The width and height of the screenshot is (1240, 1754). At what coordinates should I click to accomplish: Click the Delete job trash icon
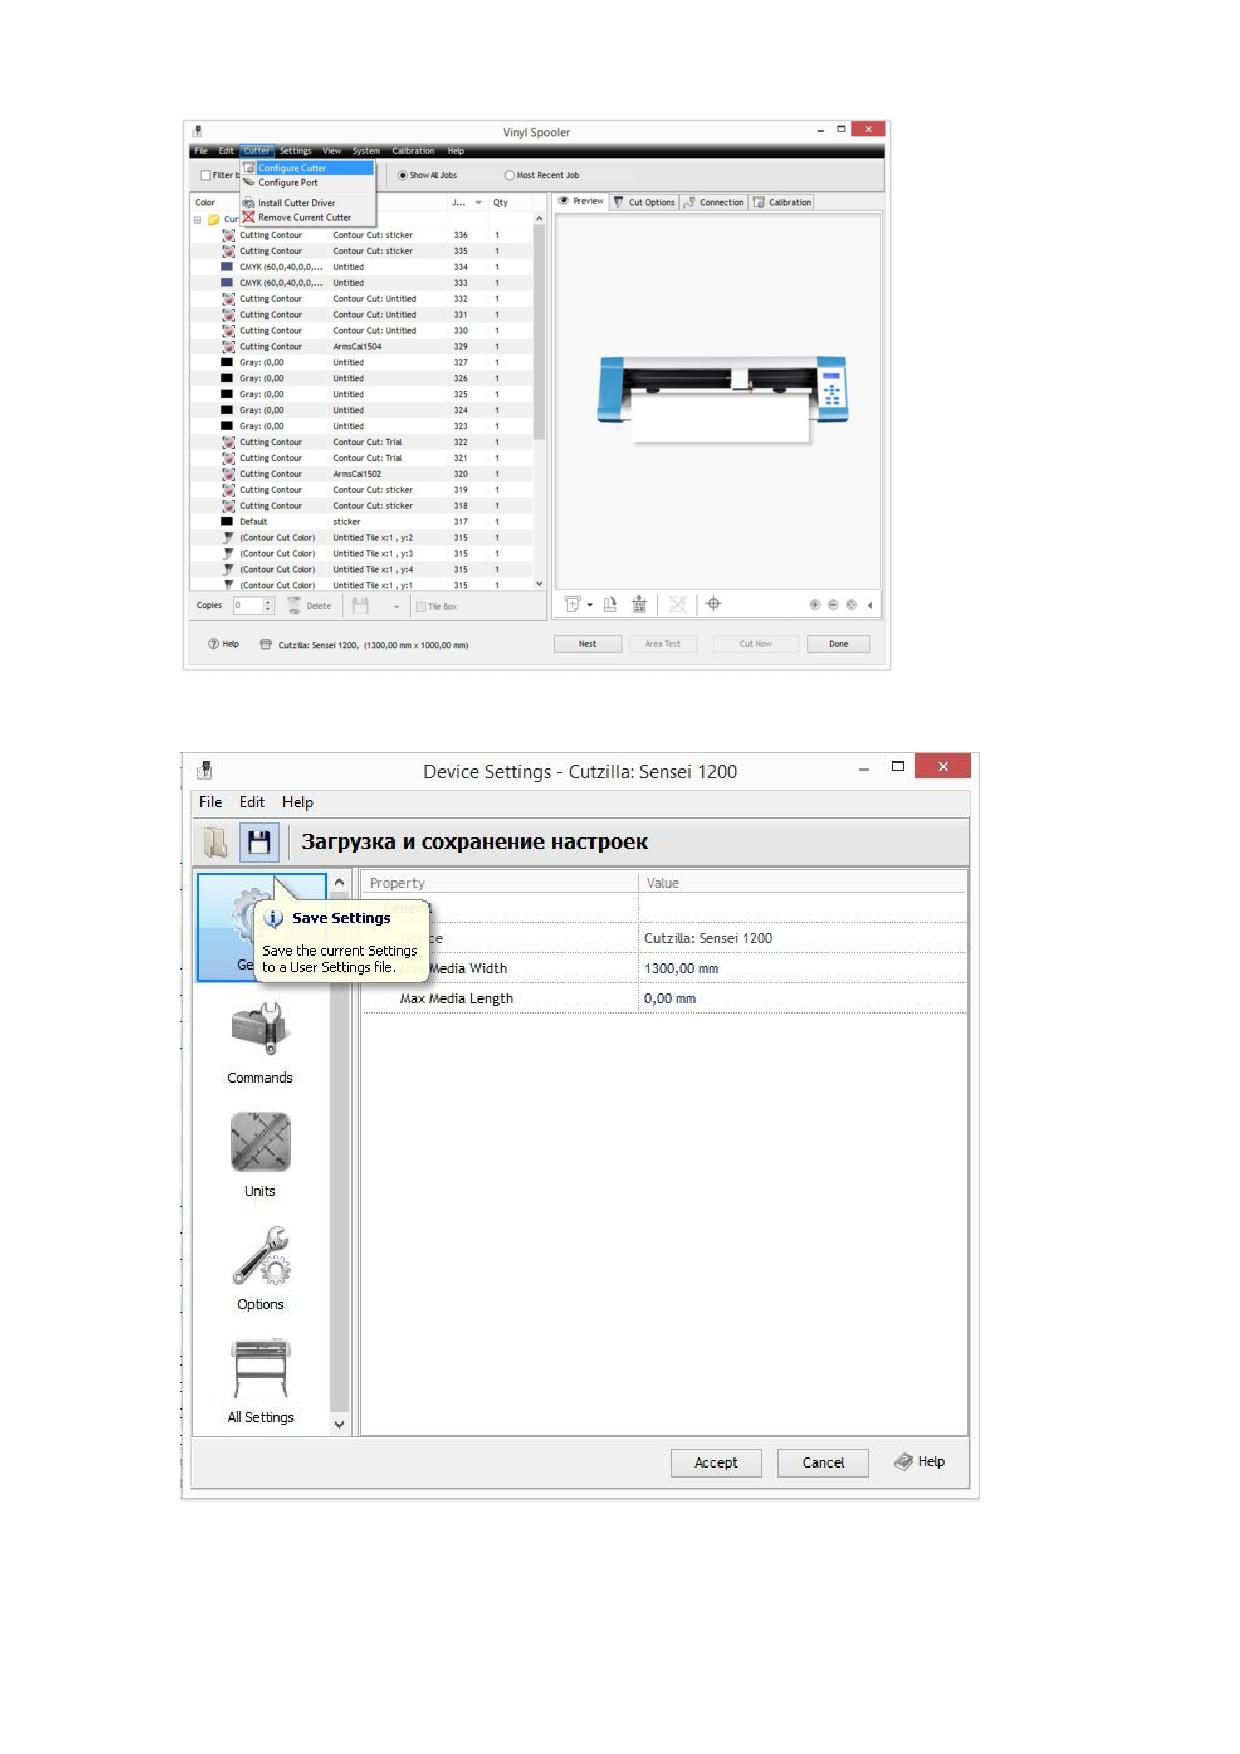(x=294, y=606)
